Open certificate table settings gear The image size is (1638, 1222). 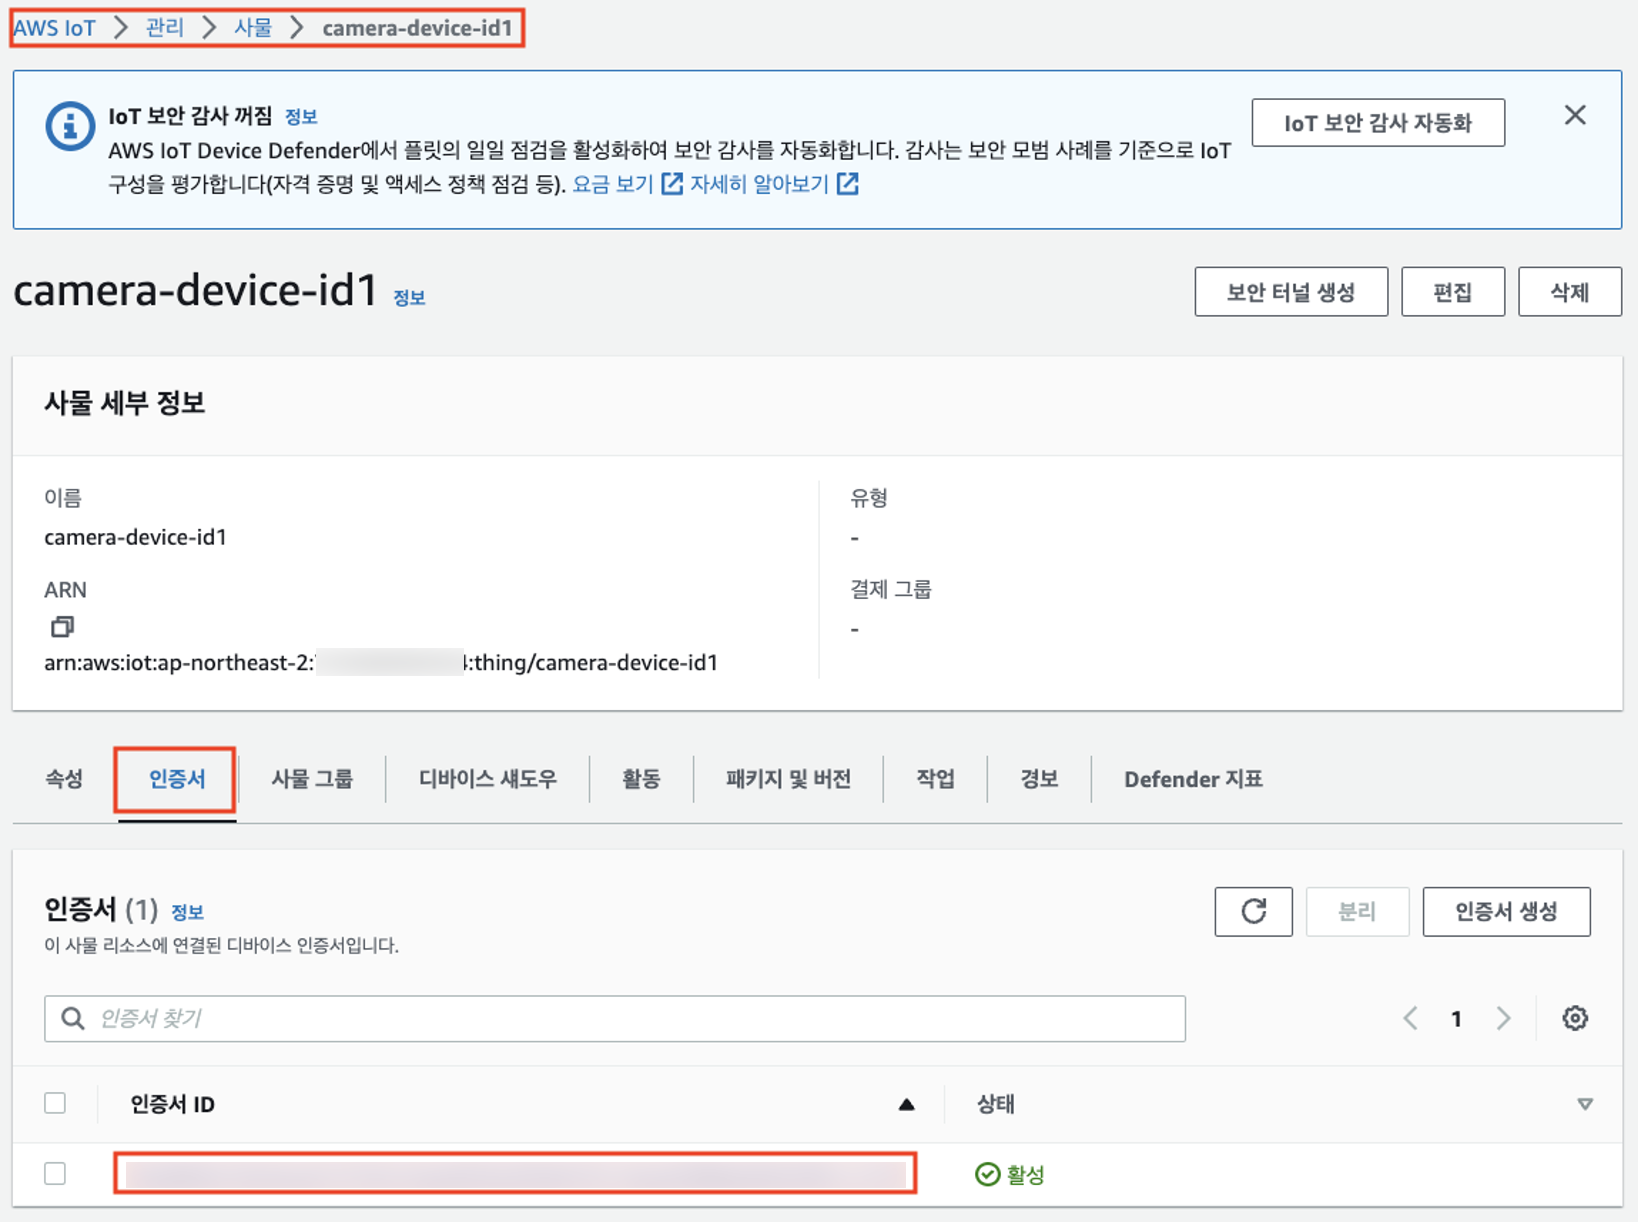tap(1575, 1018)
